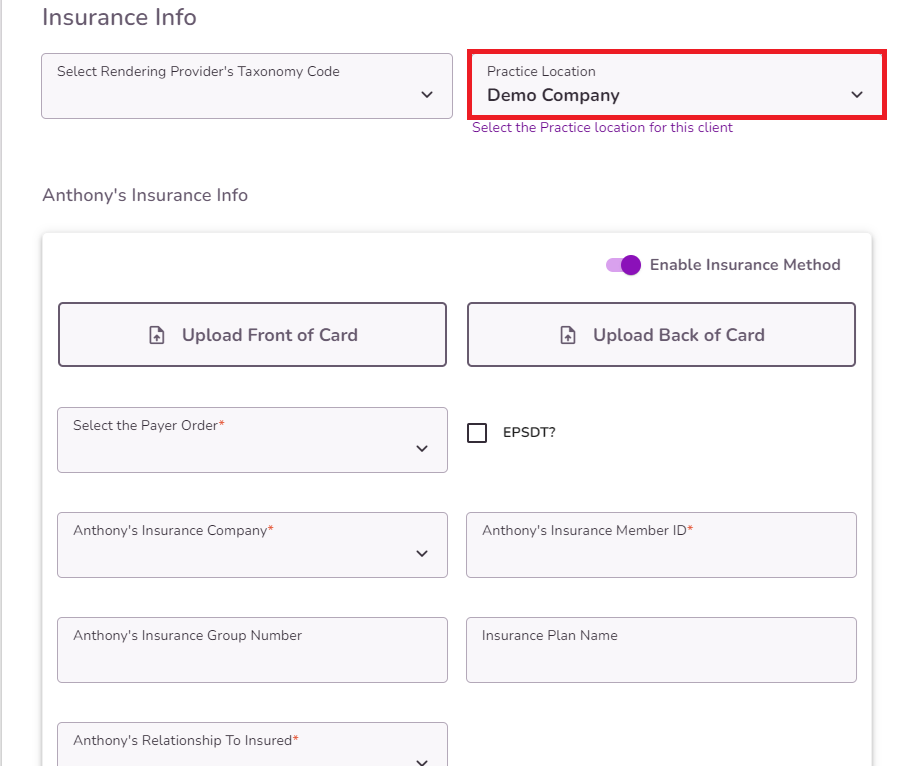Check the EPSDT? checkbox
The width and height of the screenshot is (922, 766).
pyautogui.click(x=478, y=433)
